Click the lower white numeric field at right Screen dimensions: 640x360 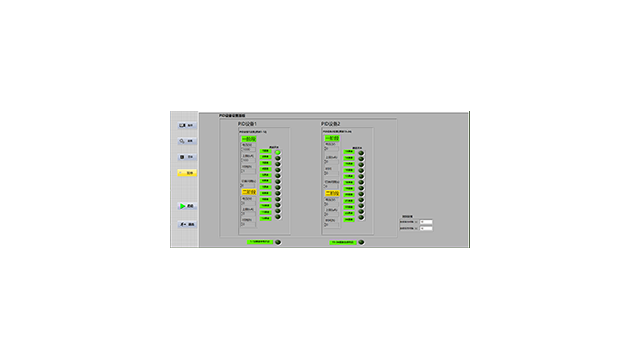click(x=426, y=229)
